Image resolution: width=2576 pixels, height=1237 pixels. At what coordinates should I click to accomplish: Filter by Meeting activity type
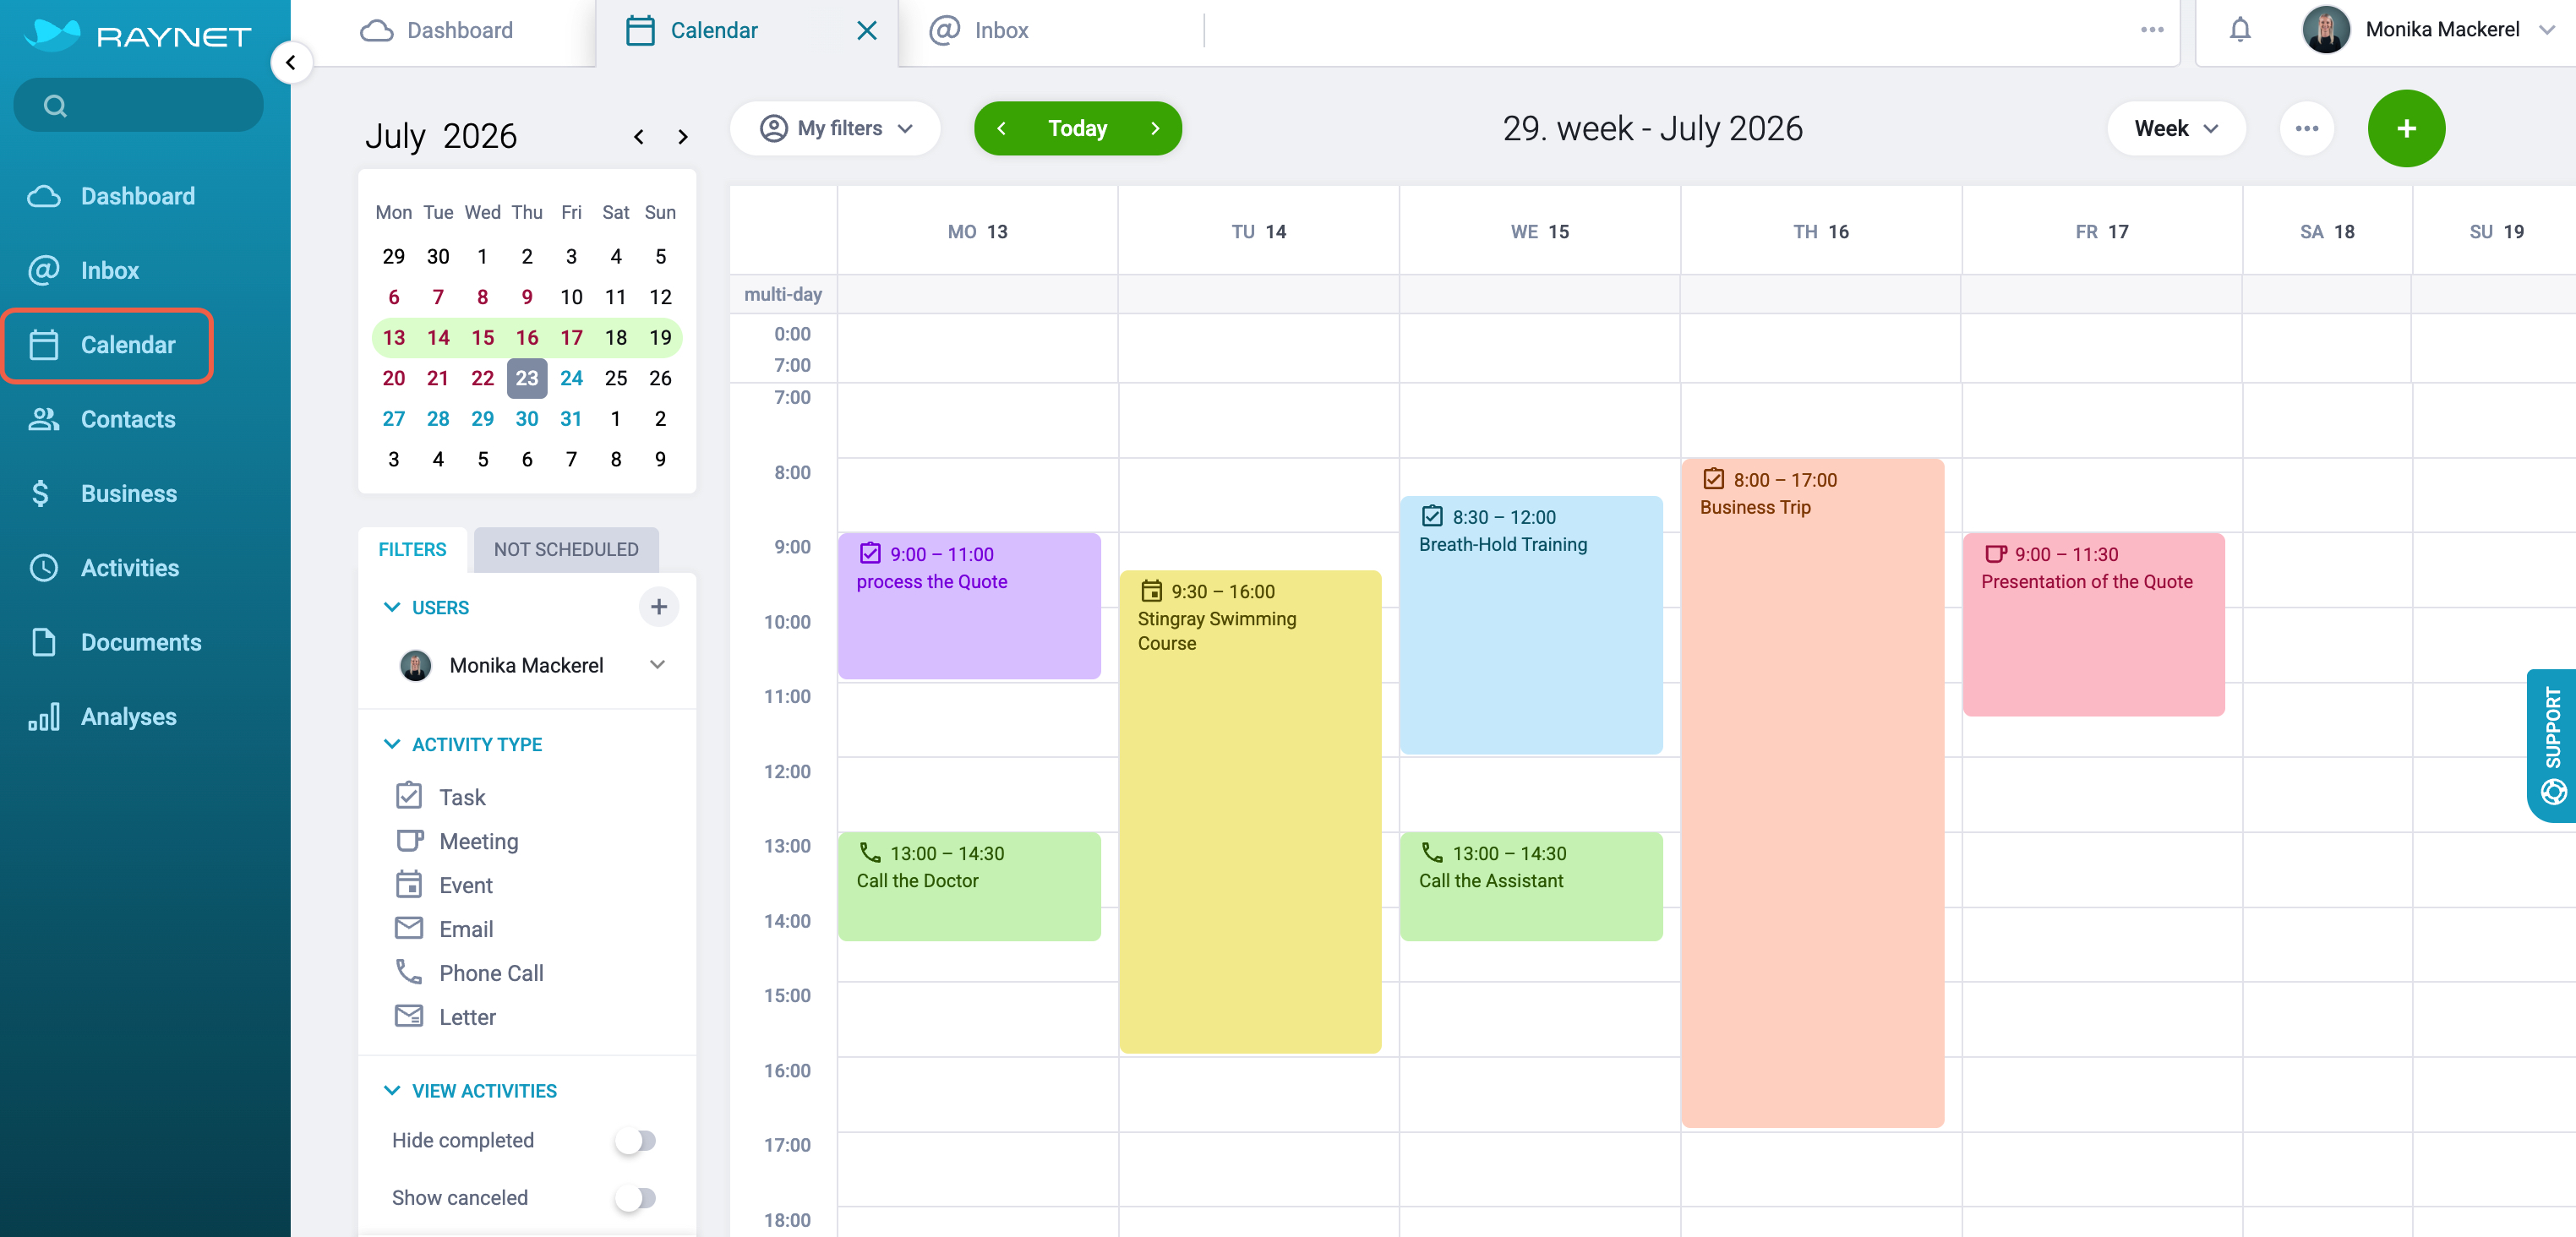pyautogui.click(x=457, y=841)
